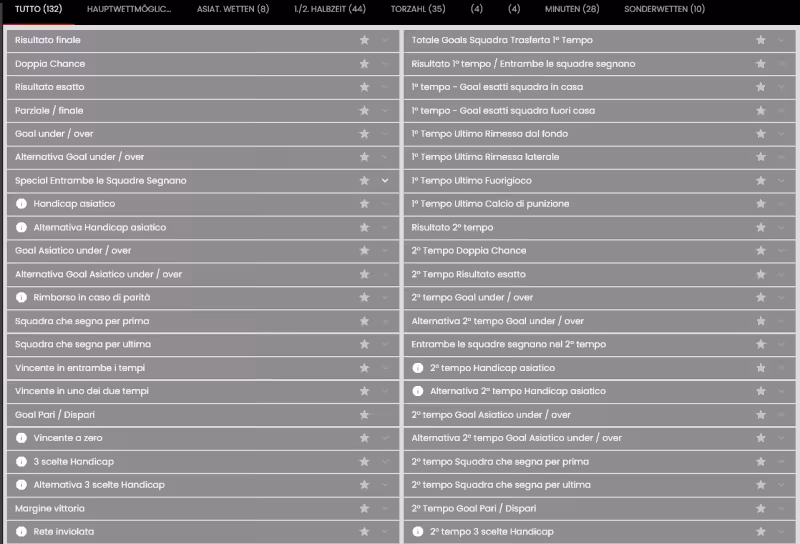Click the star next to Doppia Chance
800x544 pixels.
tap(364, 64)
